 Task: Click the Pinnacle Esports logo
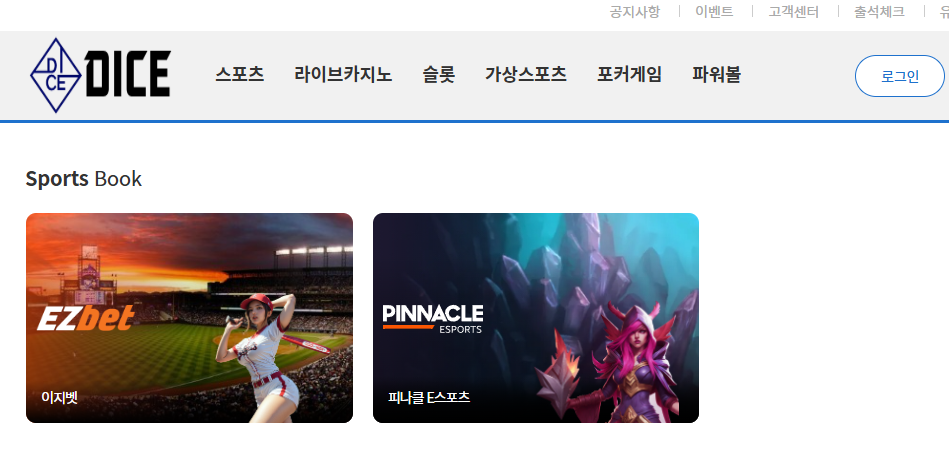pyautogui.click(x=433, y=319)
